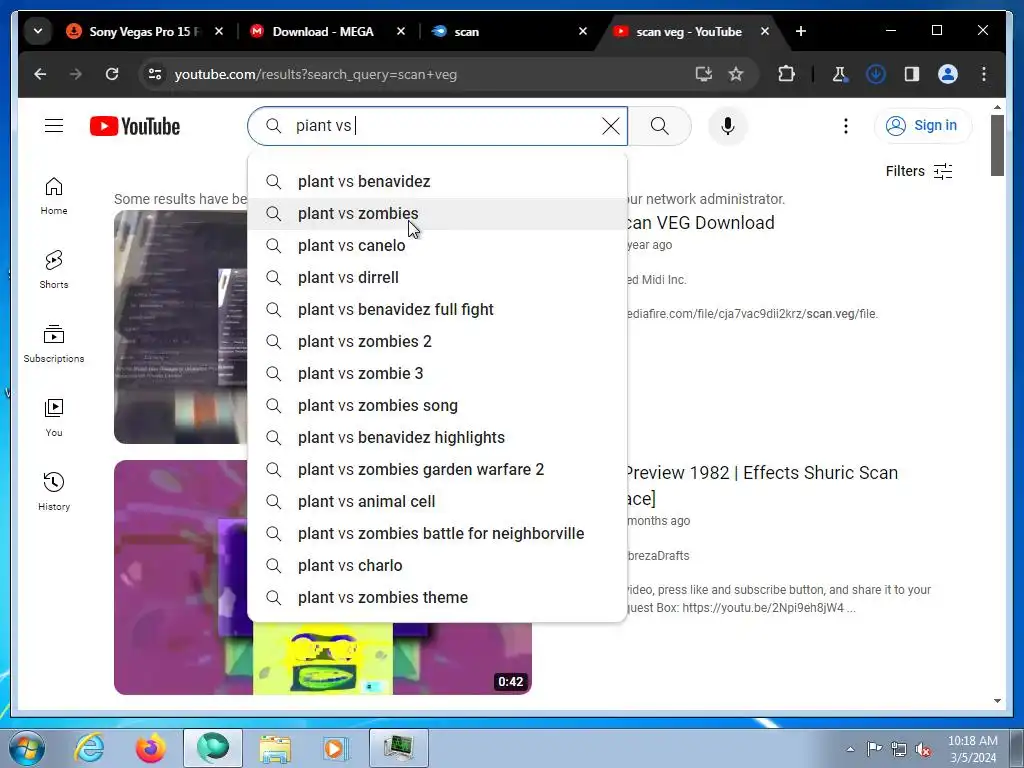Select suggestion plant vs canelo
The image size is (1024, 768).
[437, 246]
